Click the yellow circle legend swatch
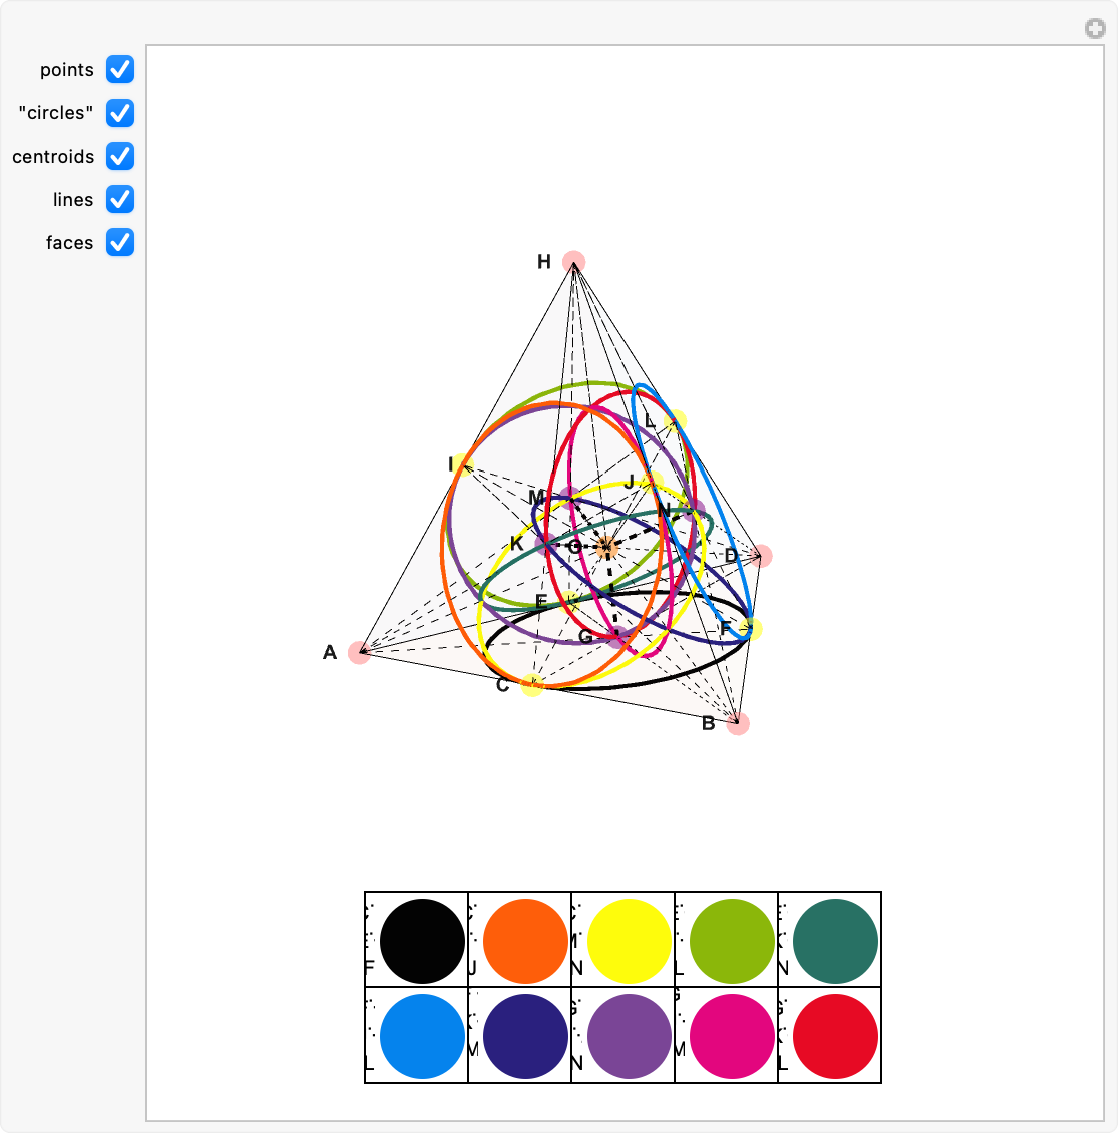1118x1135 pixels. coord(629,941)
